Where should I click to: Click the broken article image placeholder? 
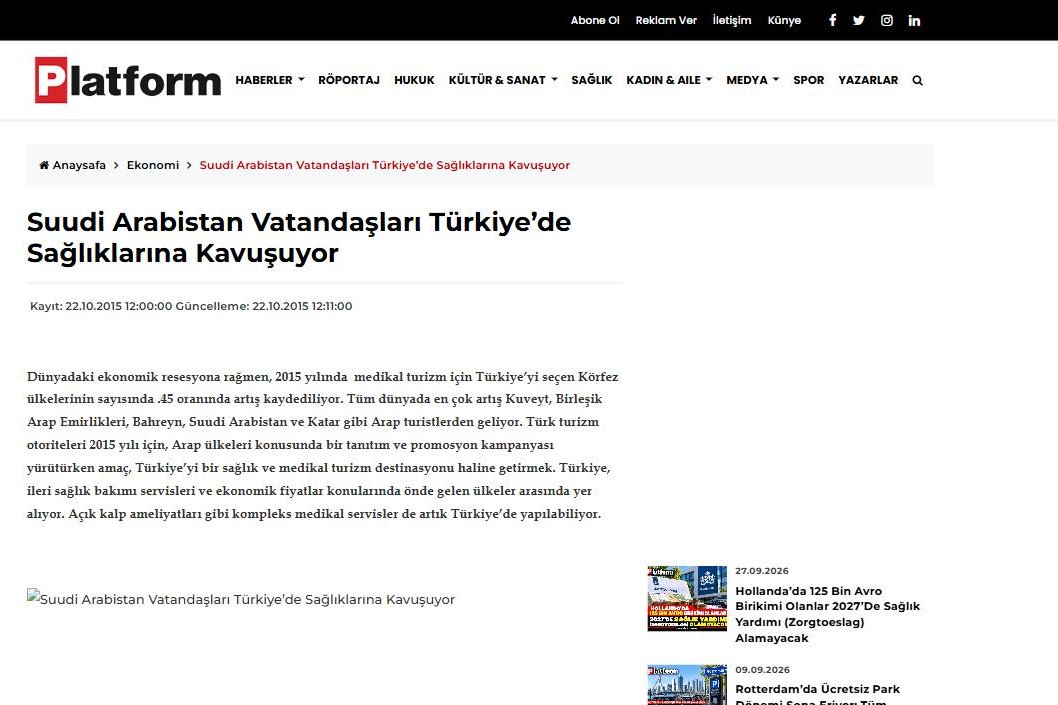[241, 598]
